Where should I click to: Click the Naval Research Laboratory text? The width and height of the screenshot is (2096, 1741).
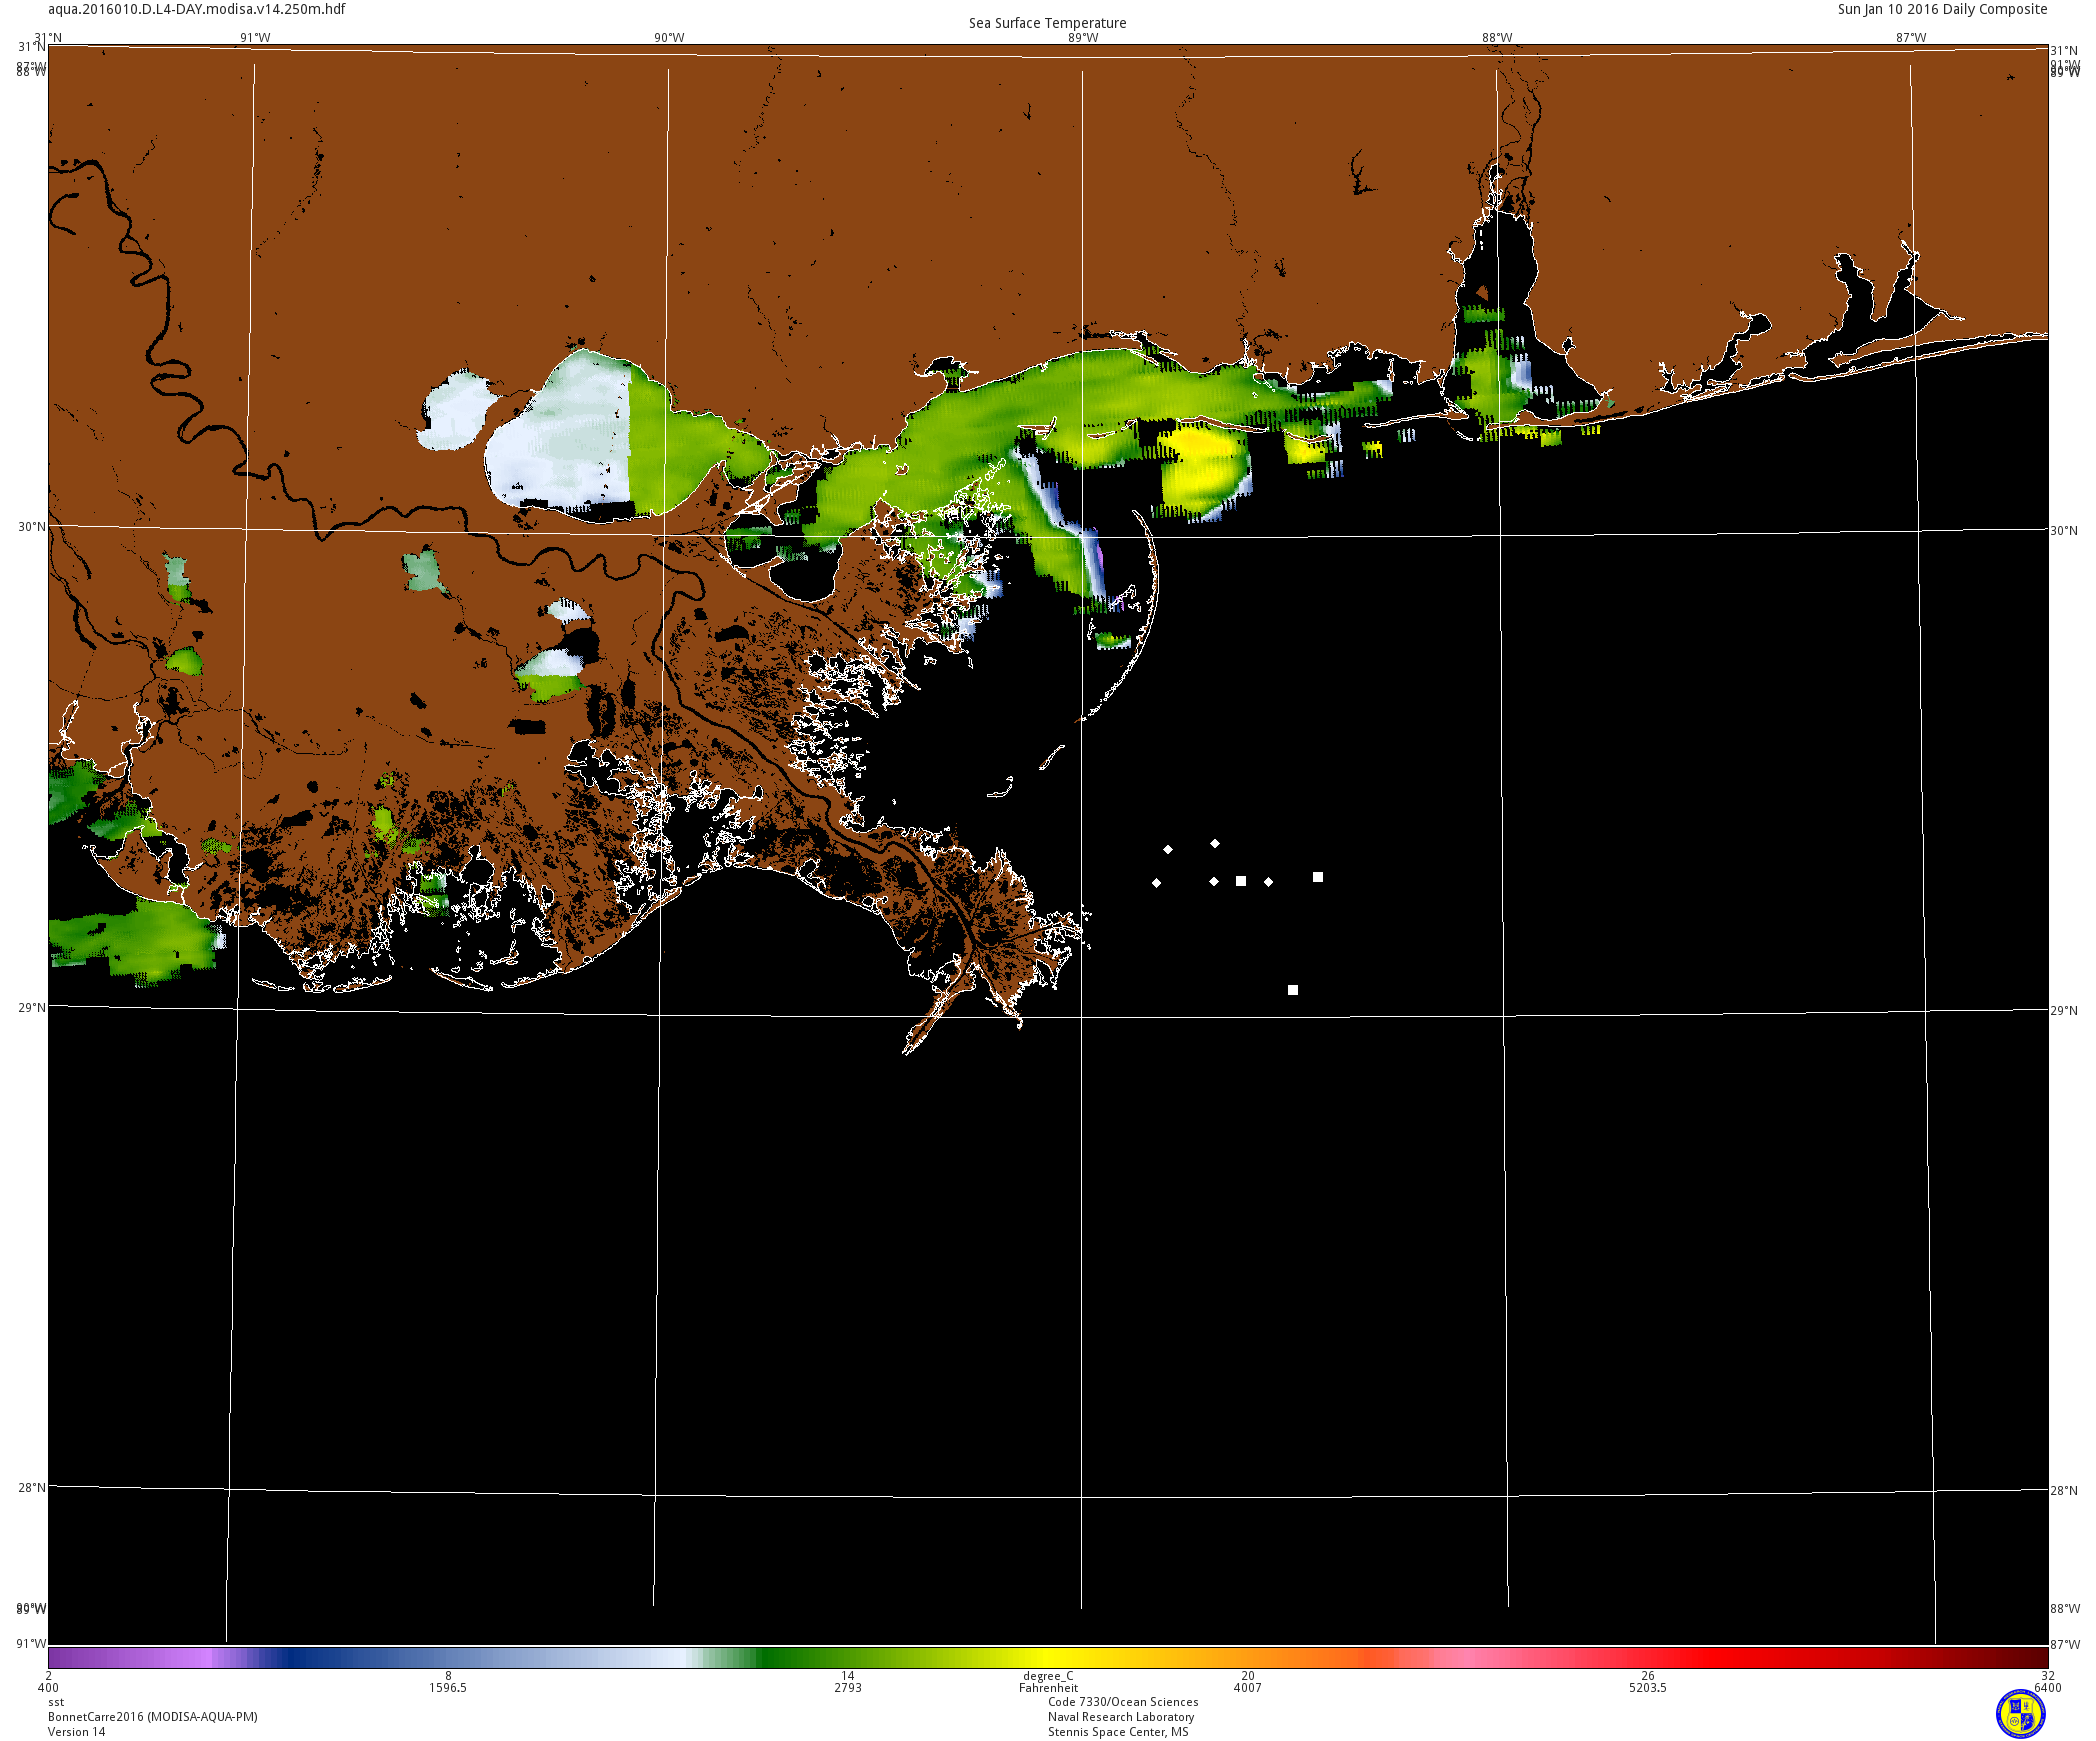[x=1121, y=1717]
